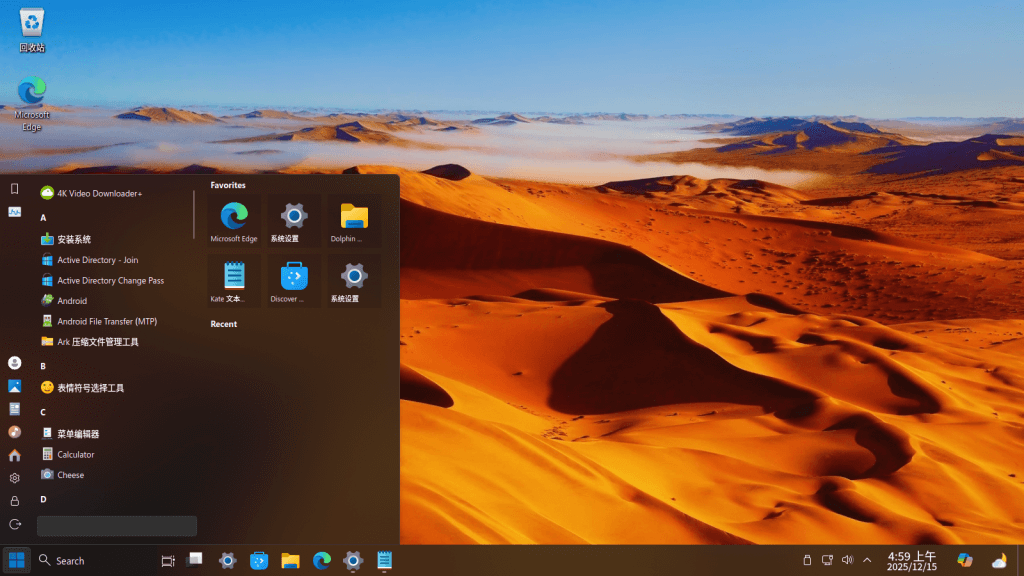Click the logout icon in menu sidebar
1024x576 pixels.
[14, 524]
